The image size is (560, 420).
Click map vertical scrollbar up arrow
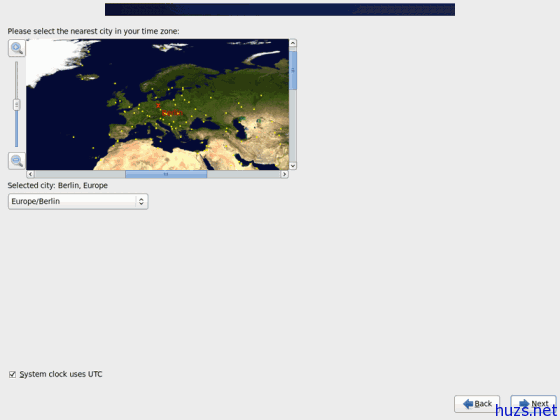(x=292, y=43)
